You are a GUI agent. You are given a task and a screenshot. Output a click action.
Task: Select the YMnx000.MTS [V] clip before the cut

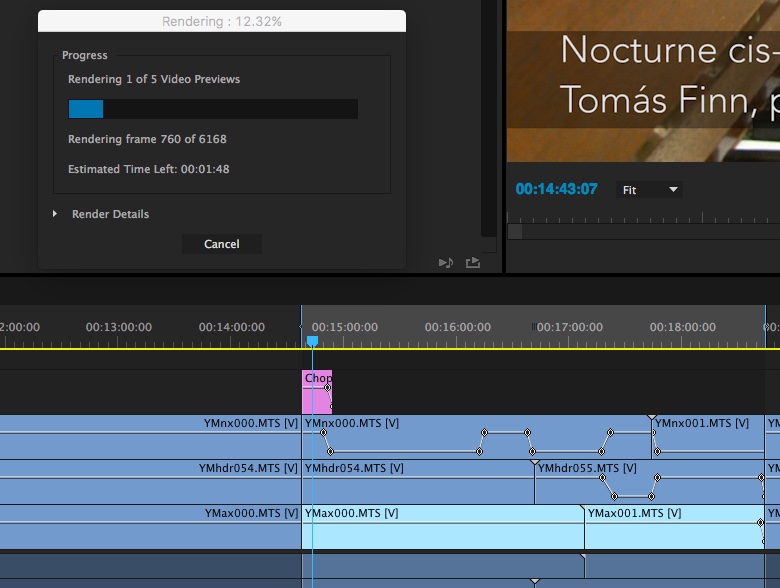(150, 437)
